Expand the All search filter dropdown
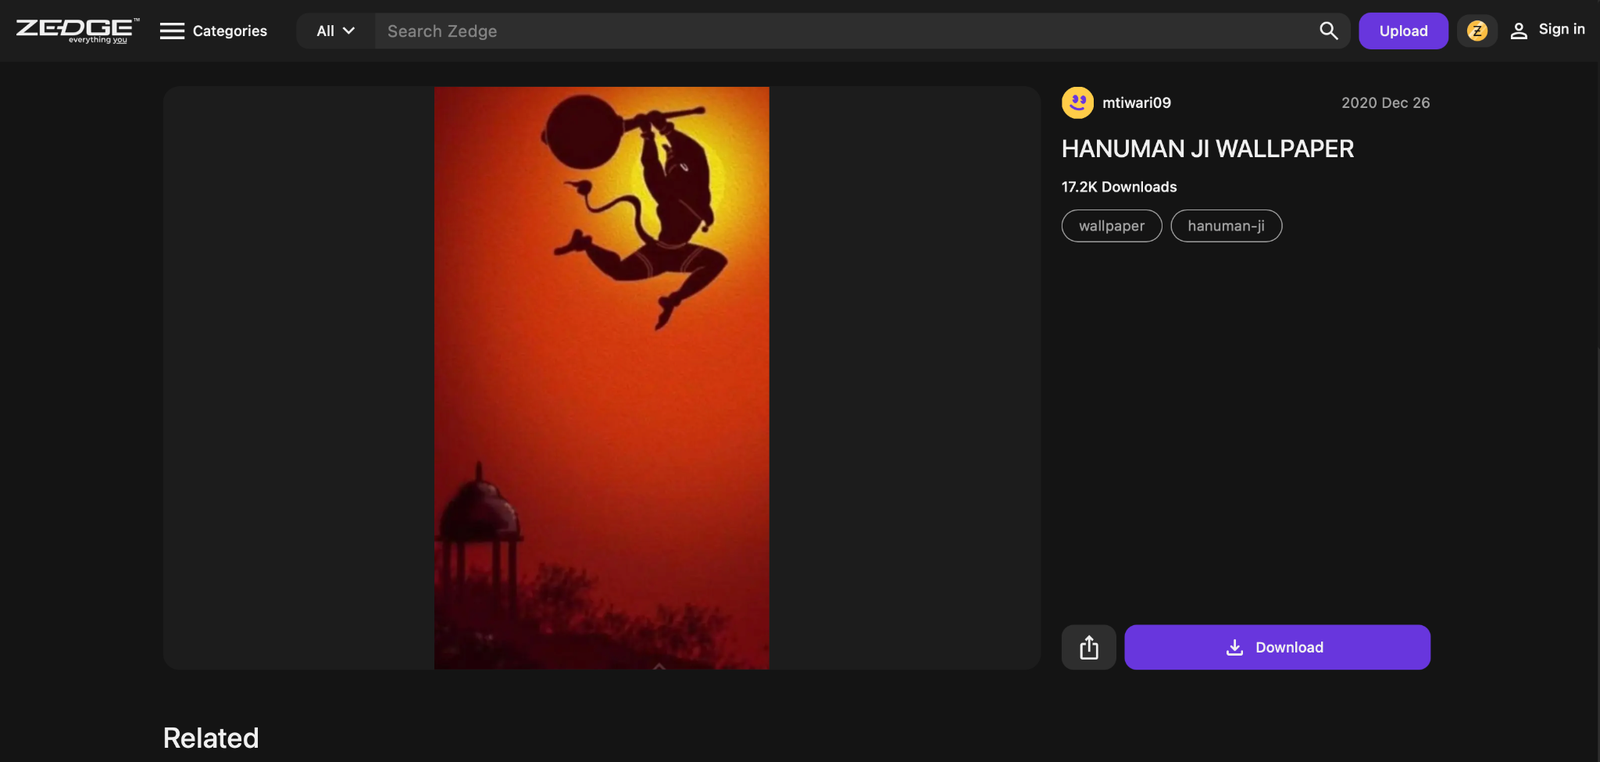The width and height of the screenshot is (1600, 762). [x=336, y=31]
